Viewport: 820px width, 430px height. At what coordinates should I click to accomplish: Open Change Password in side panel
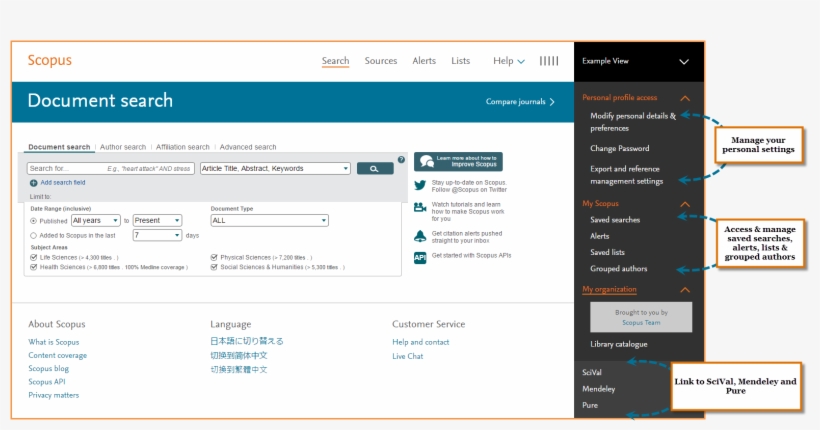(620, 149)
